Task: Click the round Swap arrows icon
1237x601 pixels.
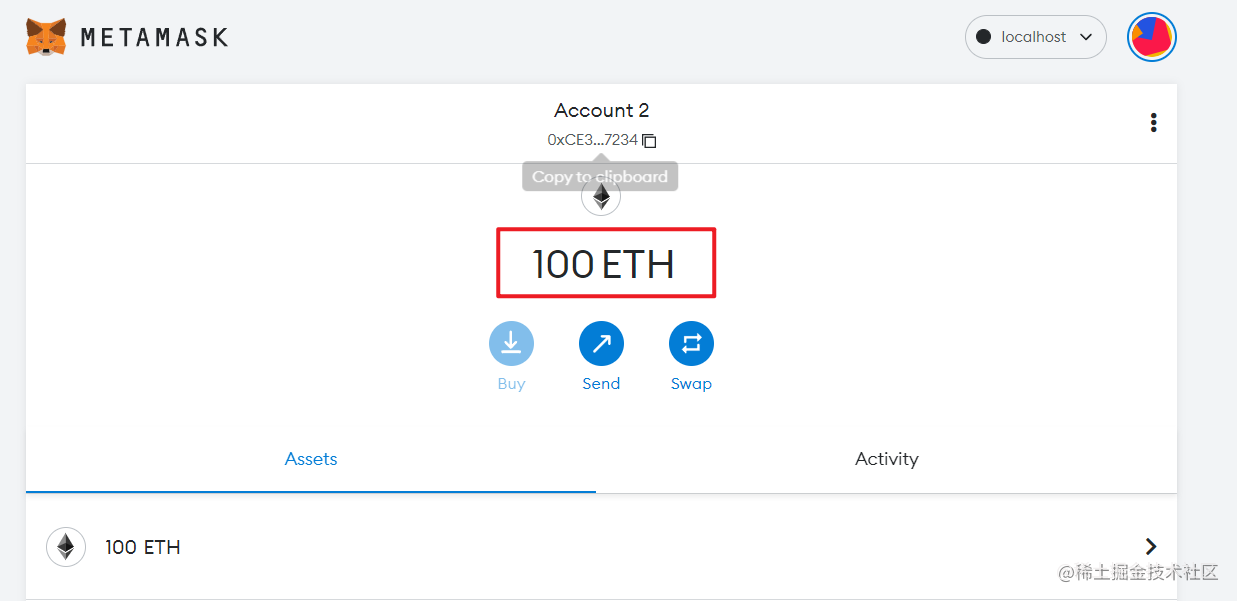Action: click(691, 344)
